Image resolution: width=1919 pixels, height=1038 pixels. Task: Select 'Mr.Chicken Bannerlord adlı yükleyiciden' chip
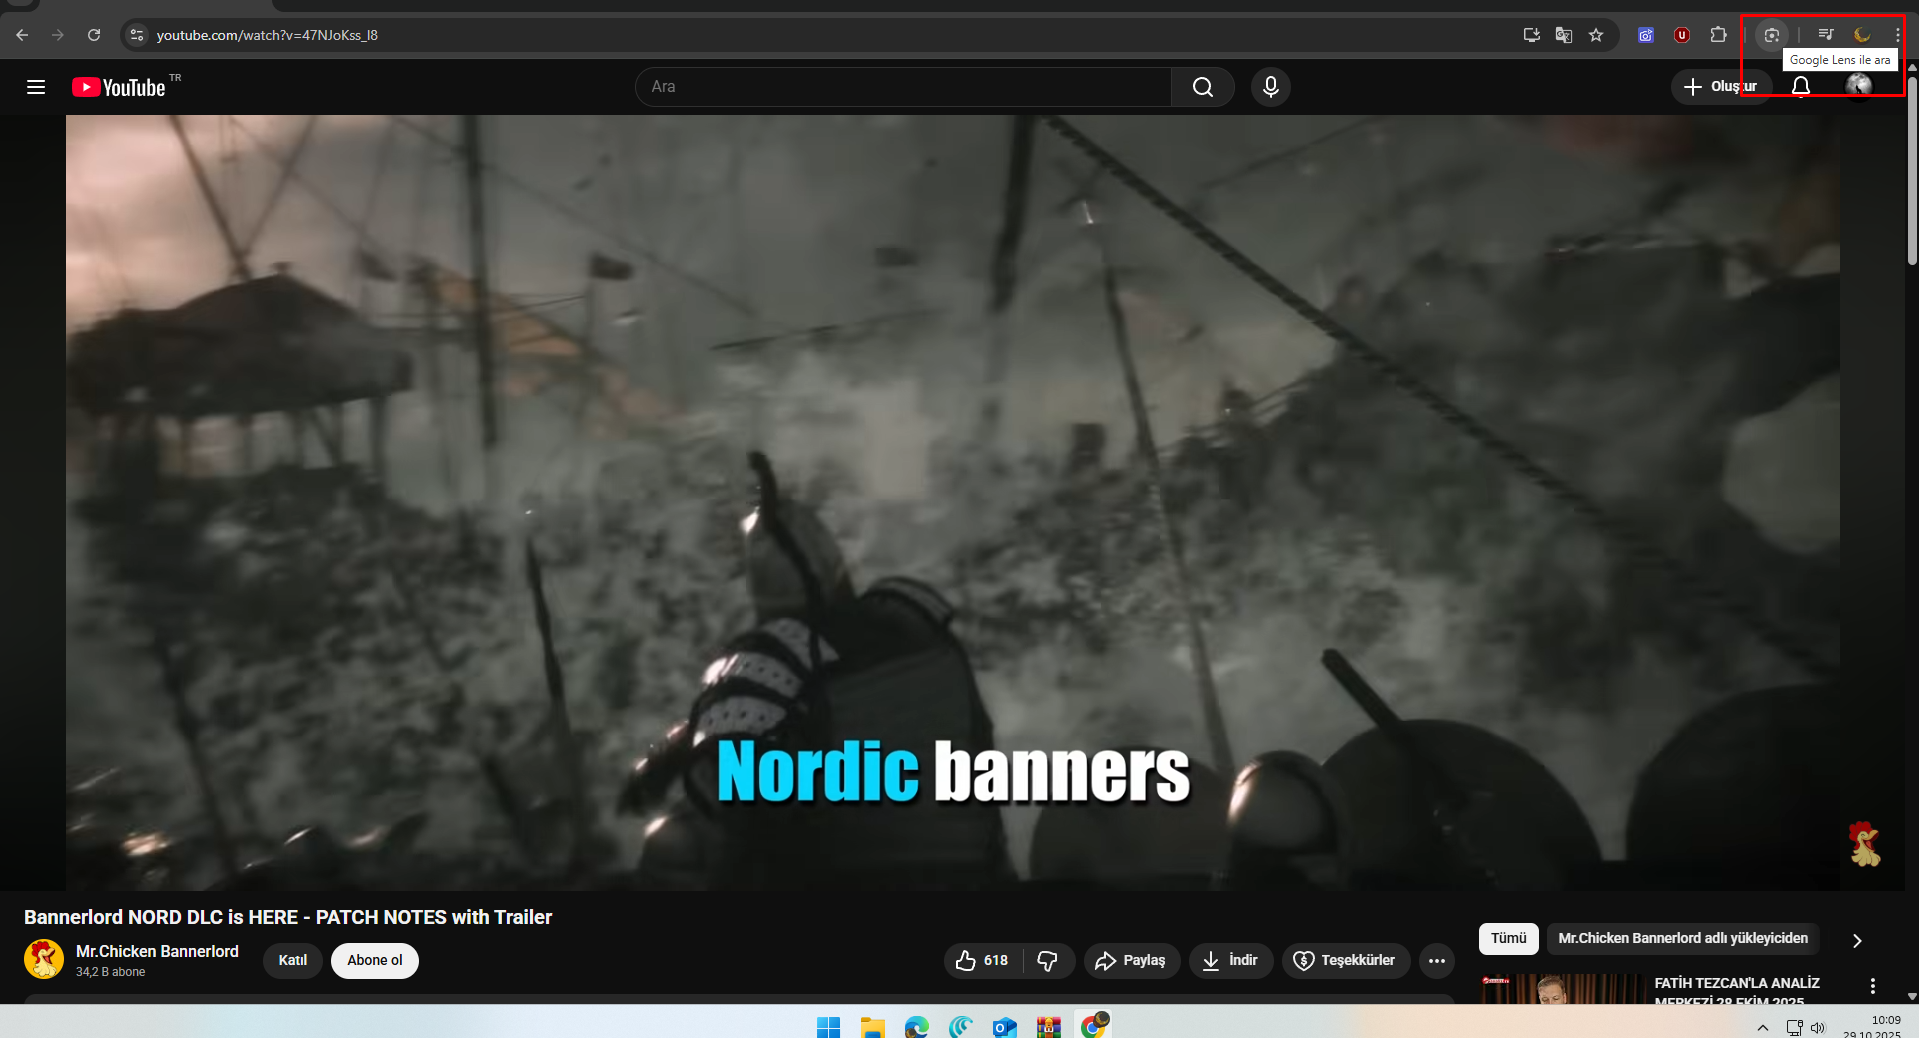pyautogui.click(x=1683, y=938)
